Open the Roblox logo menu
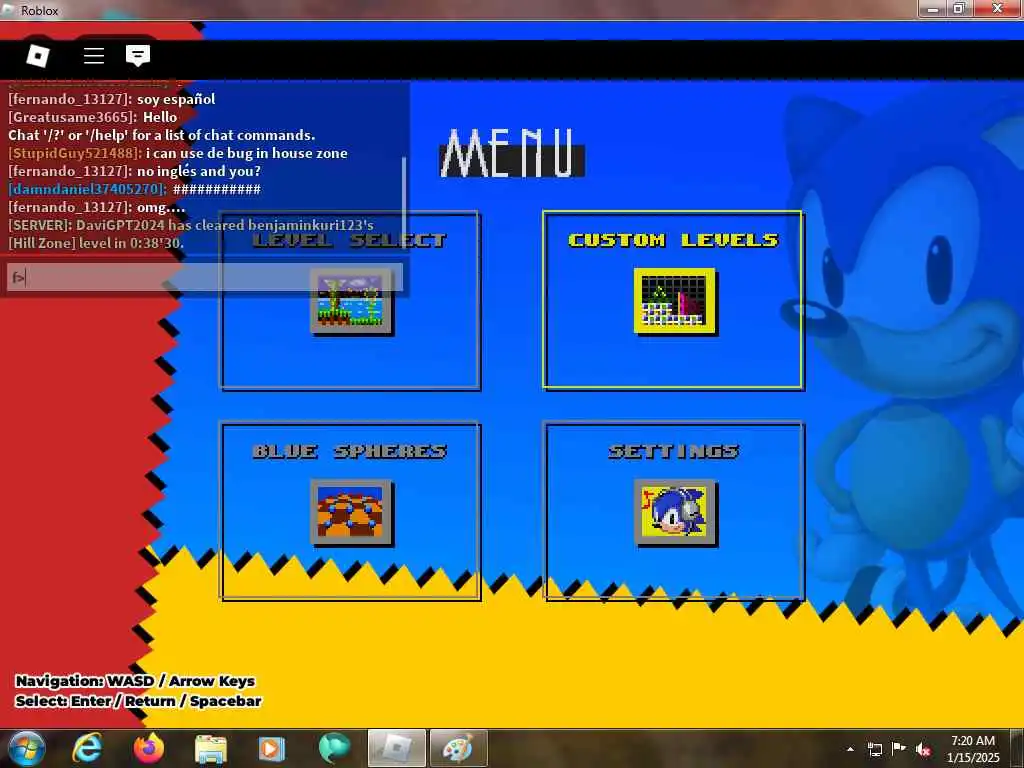Image resolution: width=1024 pixels, height=768 pixels. point(37,56)
